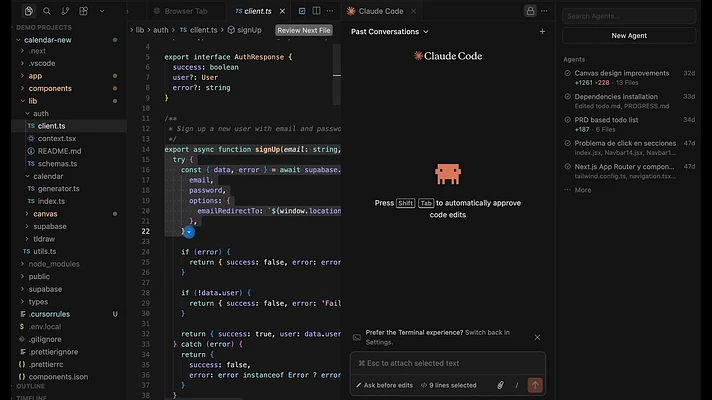Click the New Agent button
712x400 pixels.
629,35
